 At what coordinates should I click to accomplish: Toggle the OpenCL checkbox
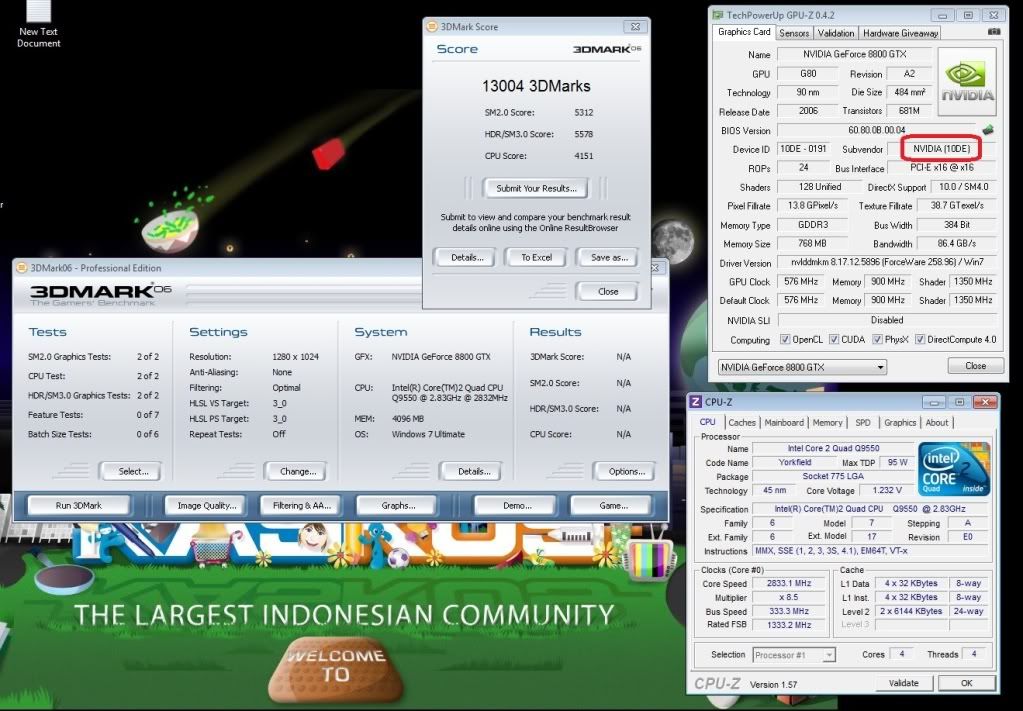click(x=785, y=339)
